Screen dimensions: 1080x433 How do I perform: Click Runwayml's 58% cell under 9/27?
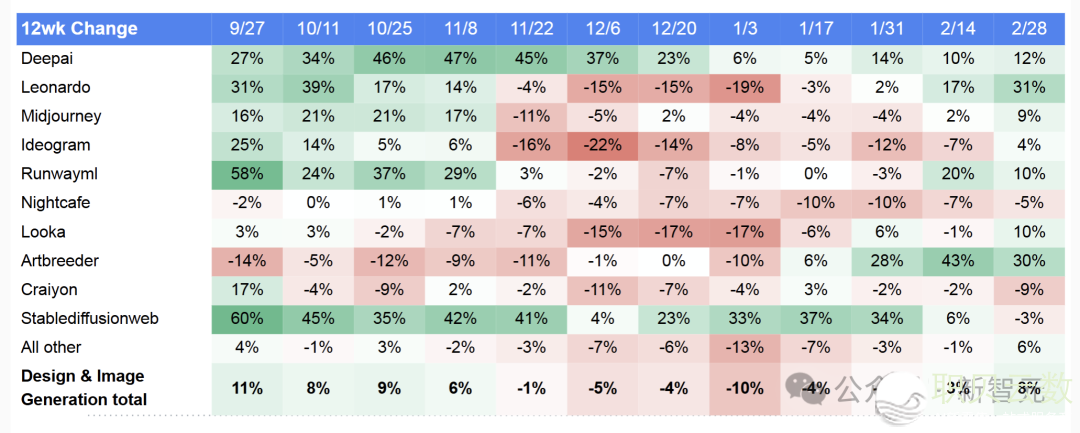[247, 174]
